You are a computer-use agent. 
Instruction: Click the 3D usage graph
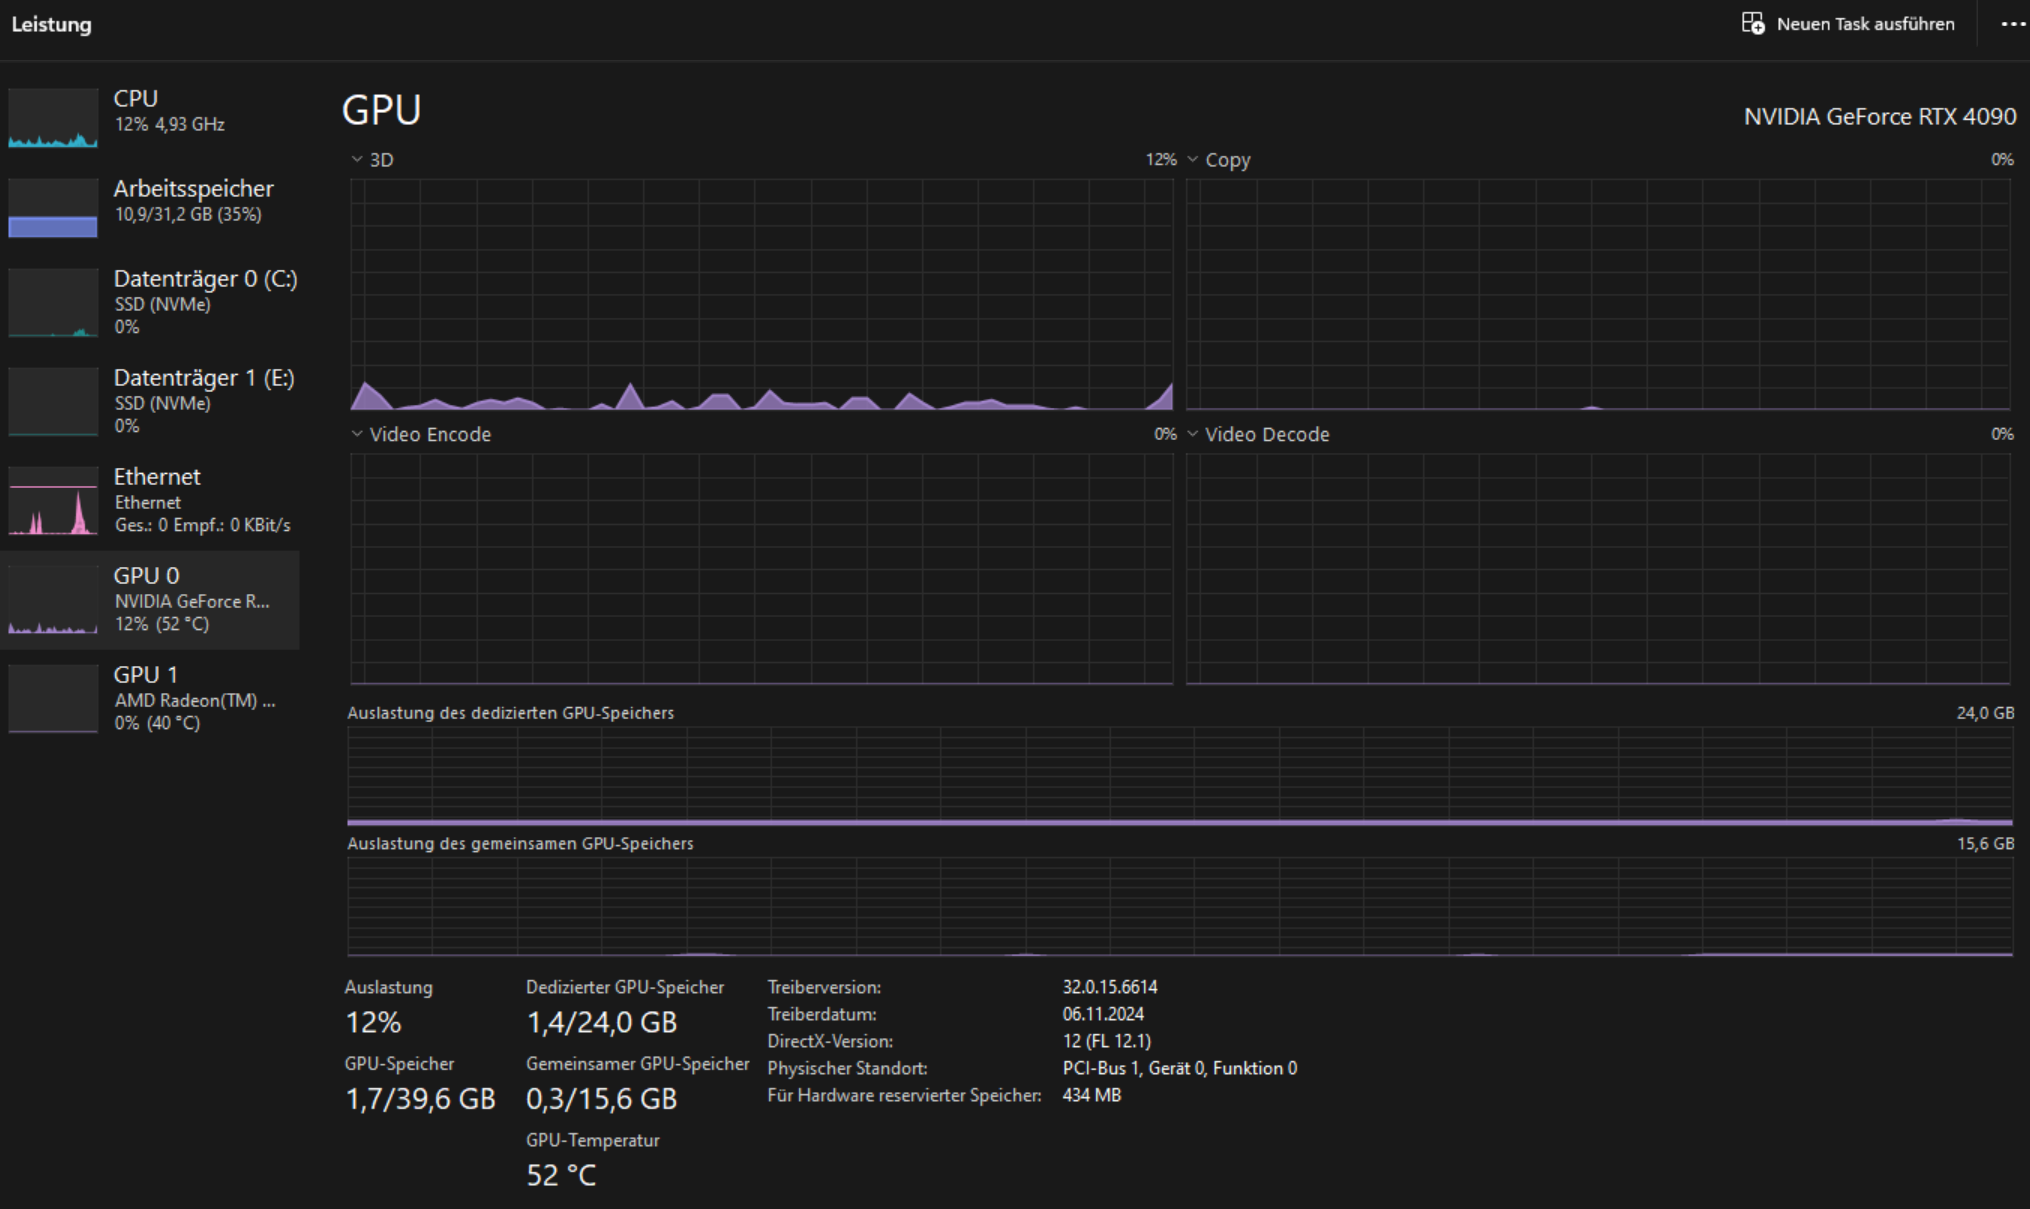761,295
